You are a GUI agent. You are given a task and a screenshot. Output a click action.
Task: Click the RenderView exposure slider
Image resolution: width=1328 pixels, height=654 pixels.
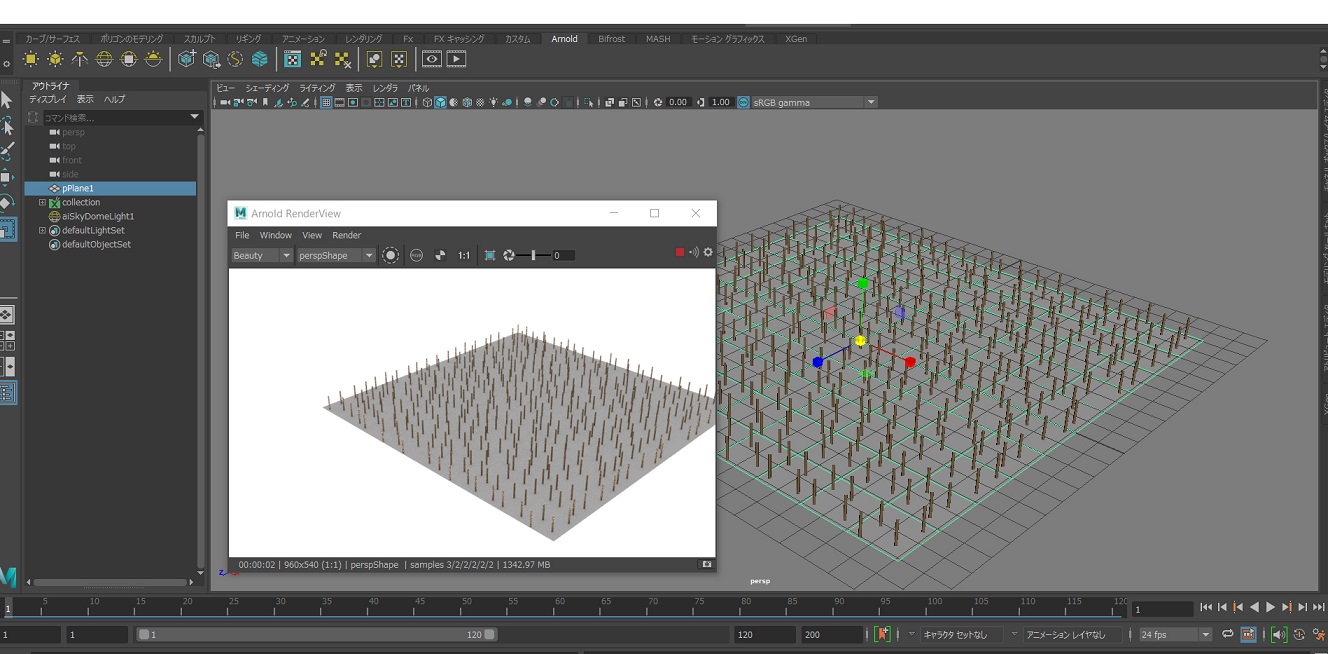click(533, 255)
